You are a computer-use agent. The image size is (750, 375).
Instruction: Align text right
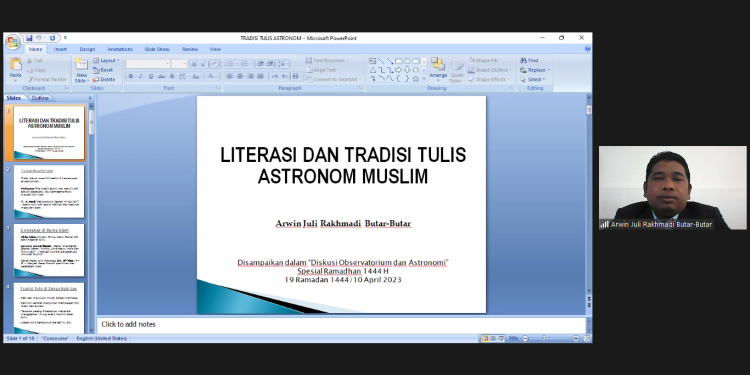tap(250, 77)
